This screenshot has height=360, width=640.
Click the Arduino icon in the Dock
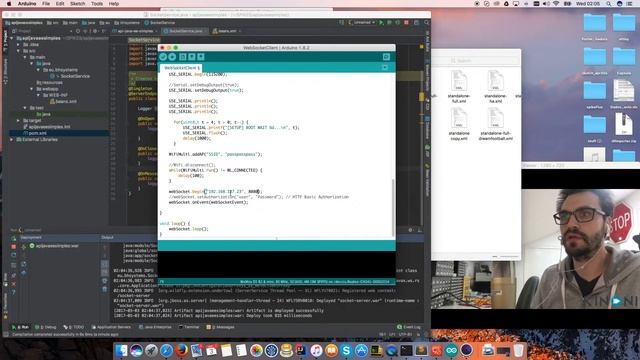[451, 350]
